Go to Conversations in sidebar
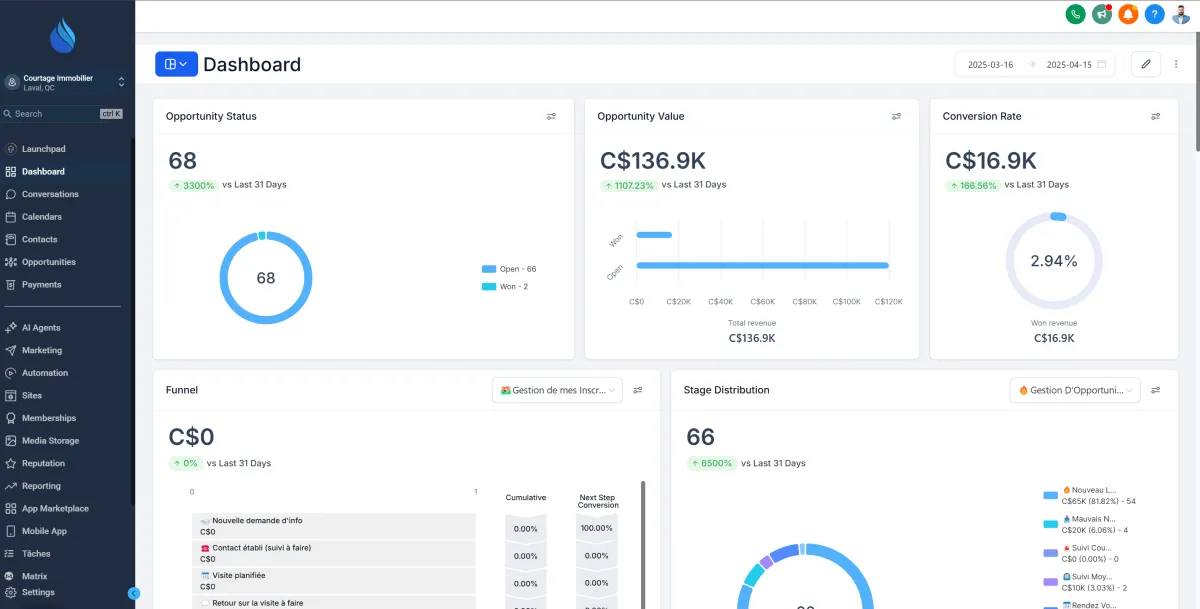 click(x=50, y=194)
